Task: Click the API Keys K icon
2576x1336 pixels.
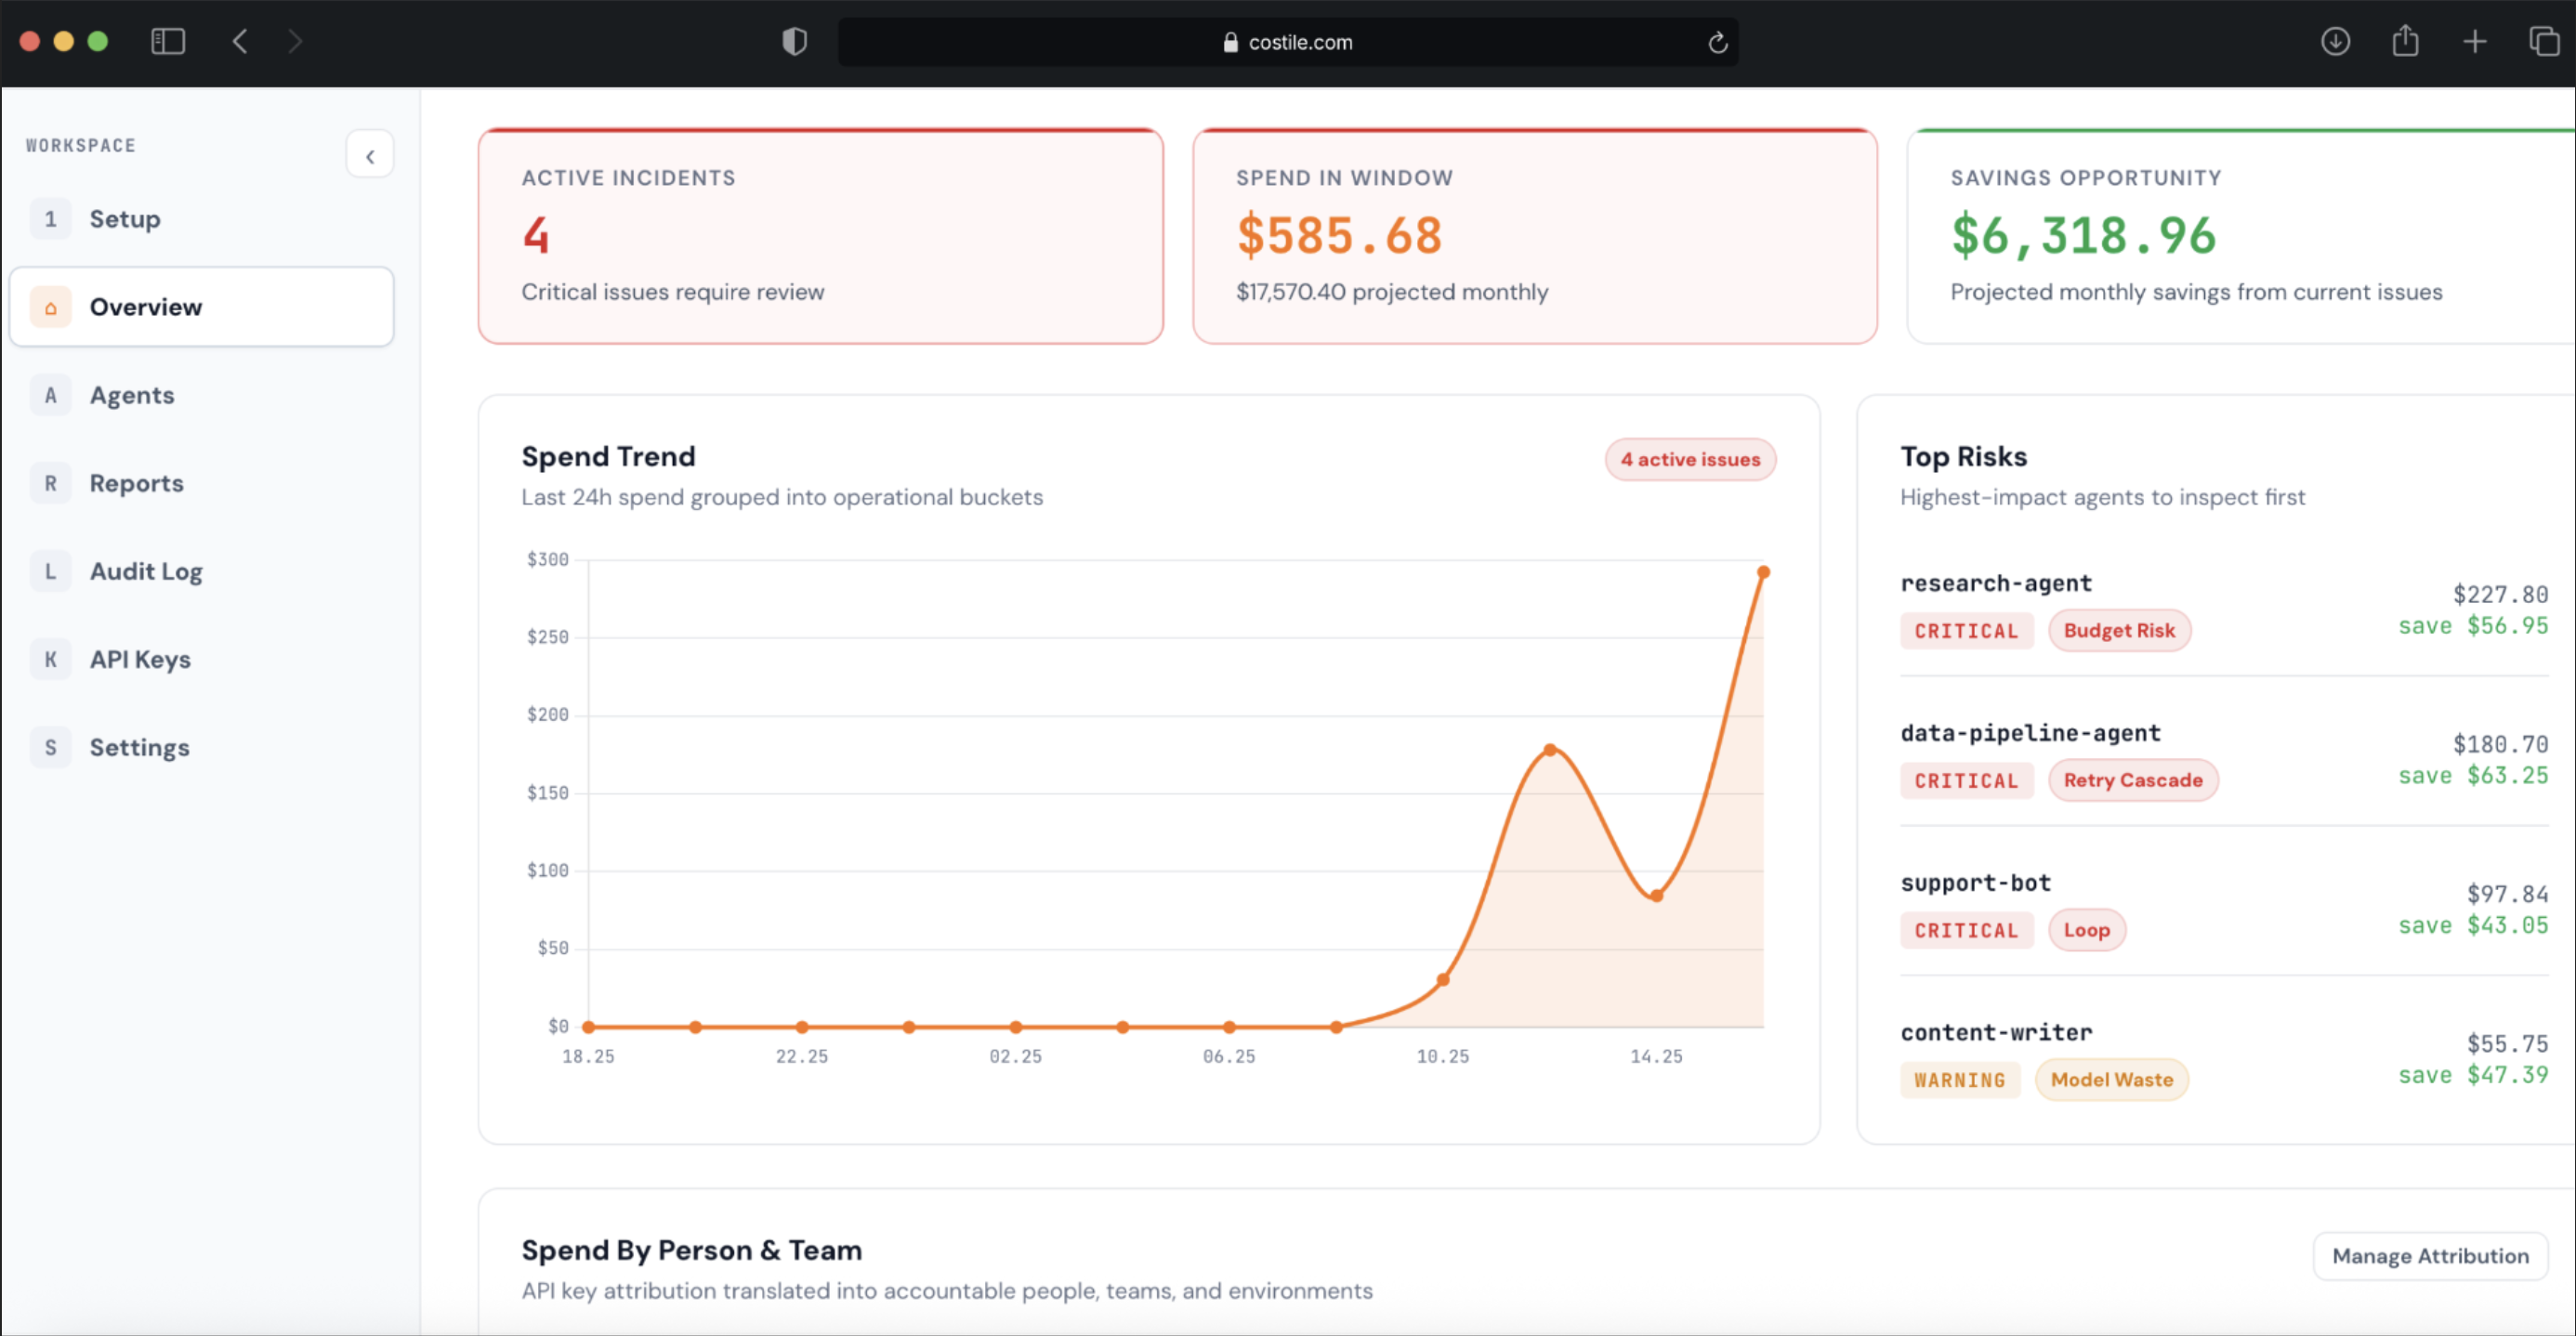Action: click(x=50, y=659)
